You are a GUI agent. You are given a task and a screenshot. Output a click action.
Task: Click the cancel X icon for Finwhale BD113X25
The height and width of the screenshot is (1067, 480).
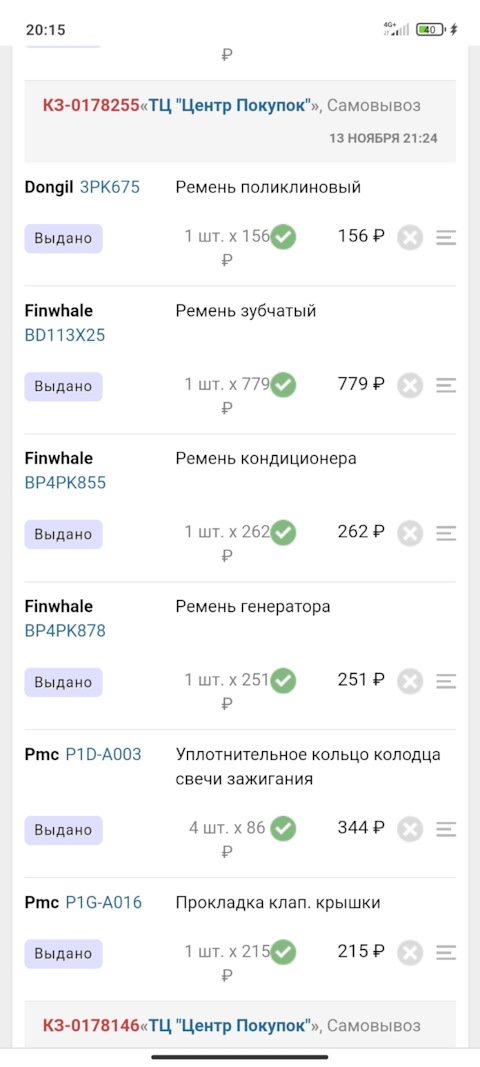tap(411, 386)
